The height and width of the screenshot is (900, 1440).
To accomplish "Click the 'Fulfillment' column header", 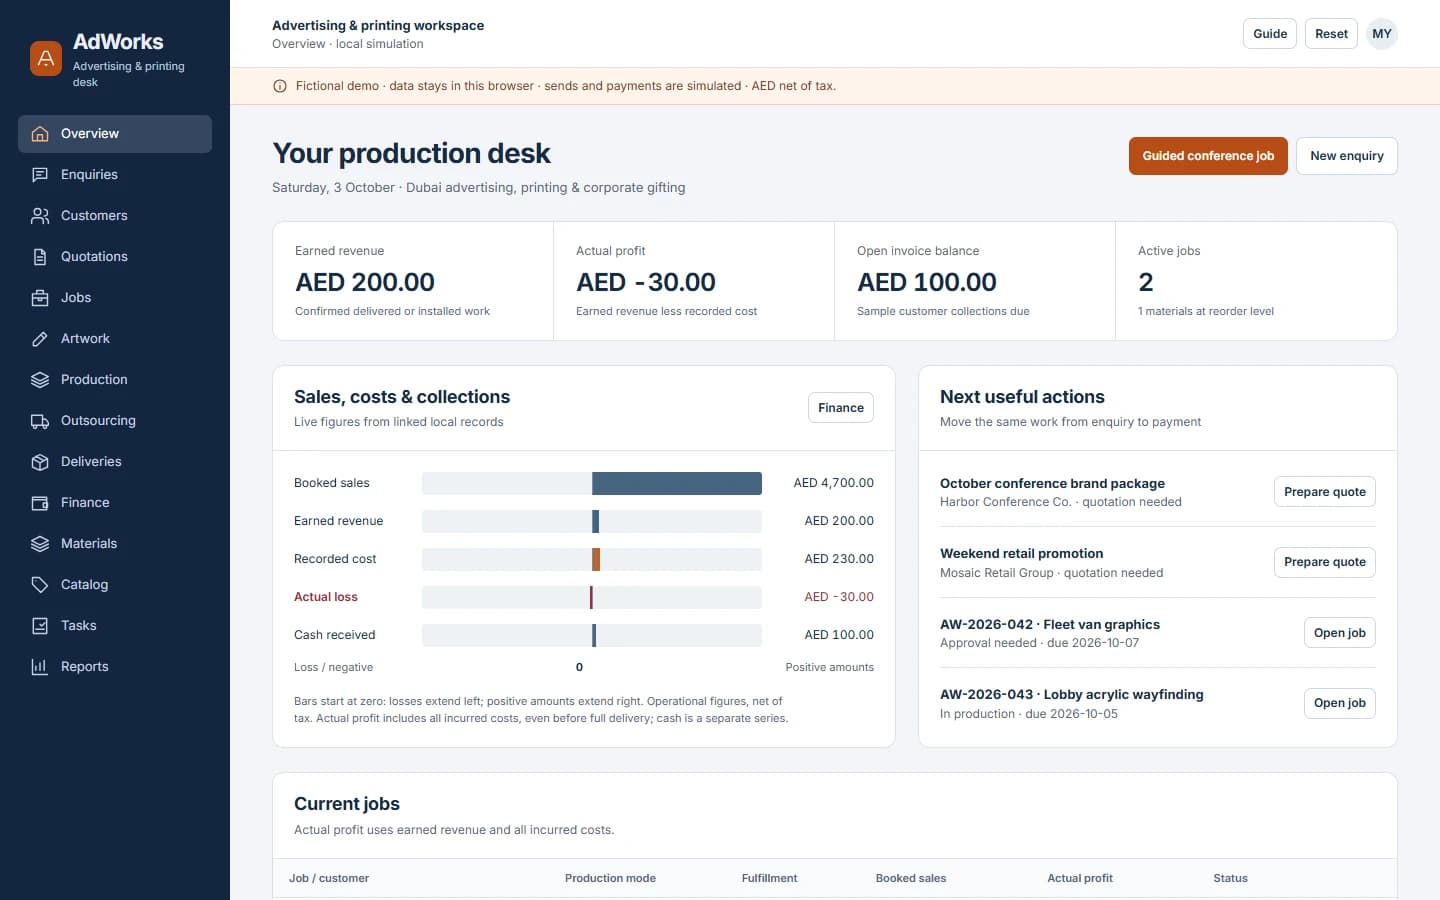I will [x=769, y=878].
